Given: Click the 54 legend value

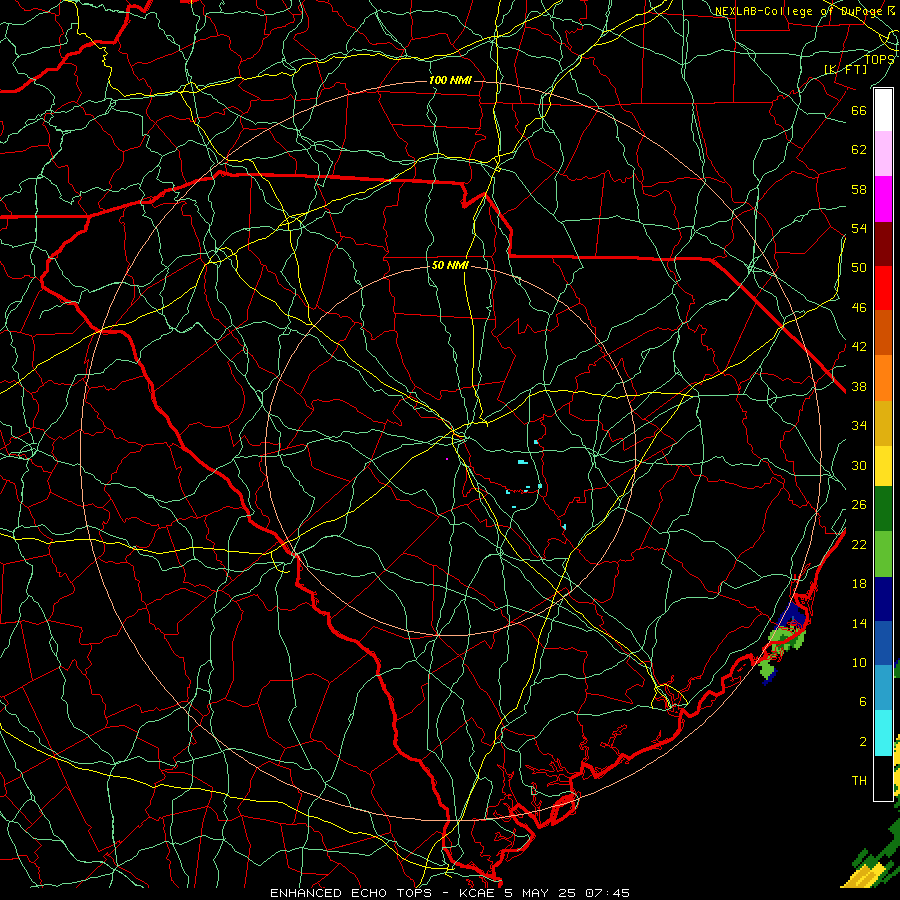Looking at the screenshot, I should pyautogui.click(x=859, y=228).
